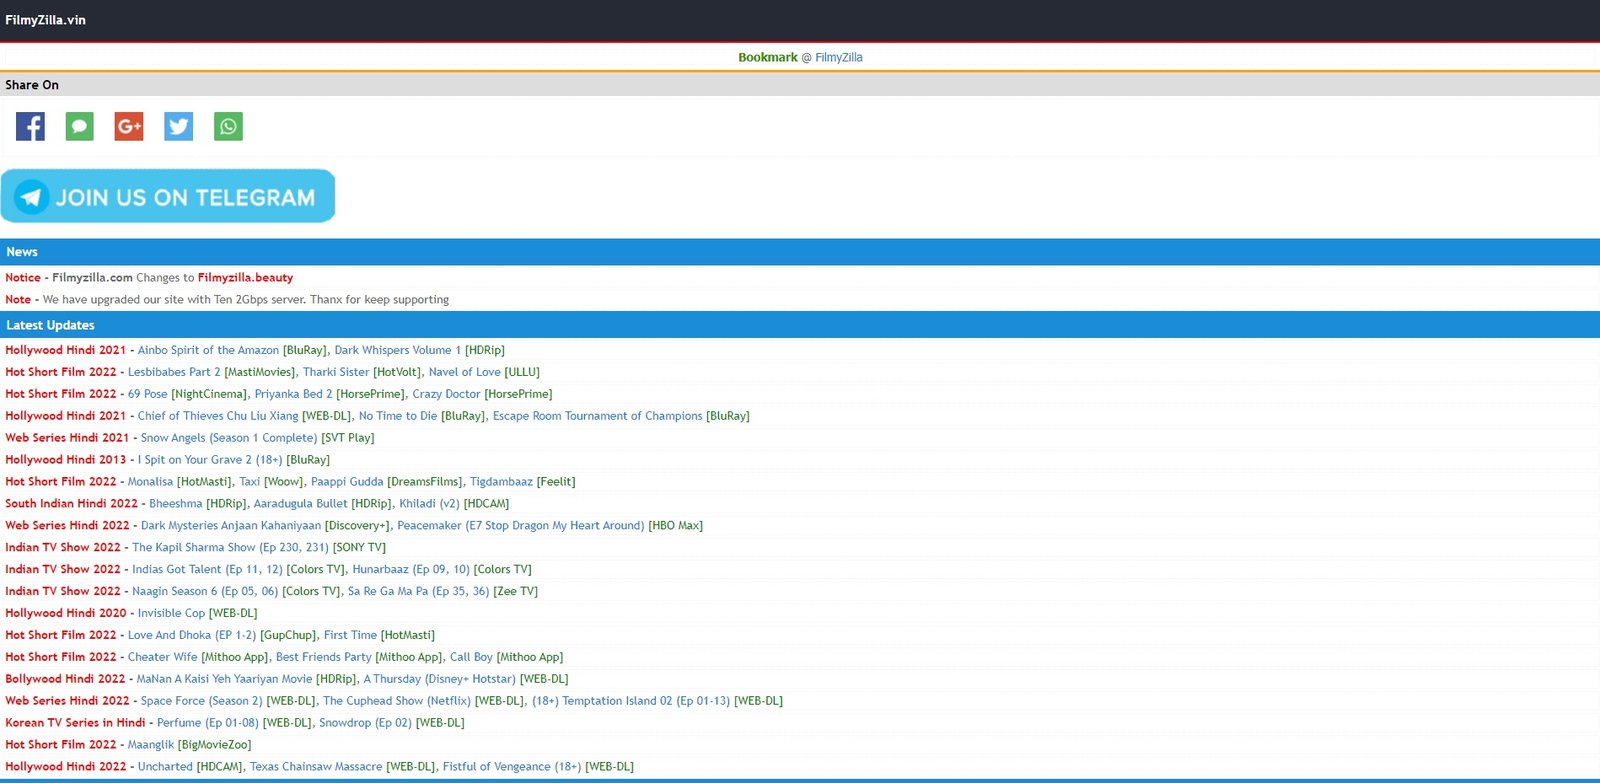This screenshot has width=1600, height=783.
Task: Open Aaradugula Bullet link
Action: (x=300, y=504)
